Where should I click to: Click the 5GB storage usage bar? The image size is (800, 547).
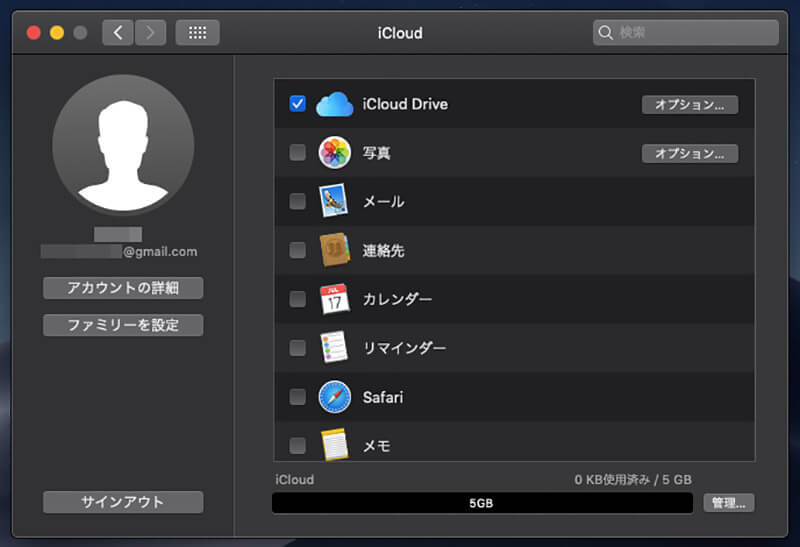pos(482,503)
